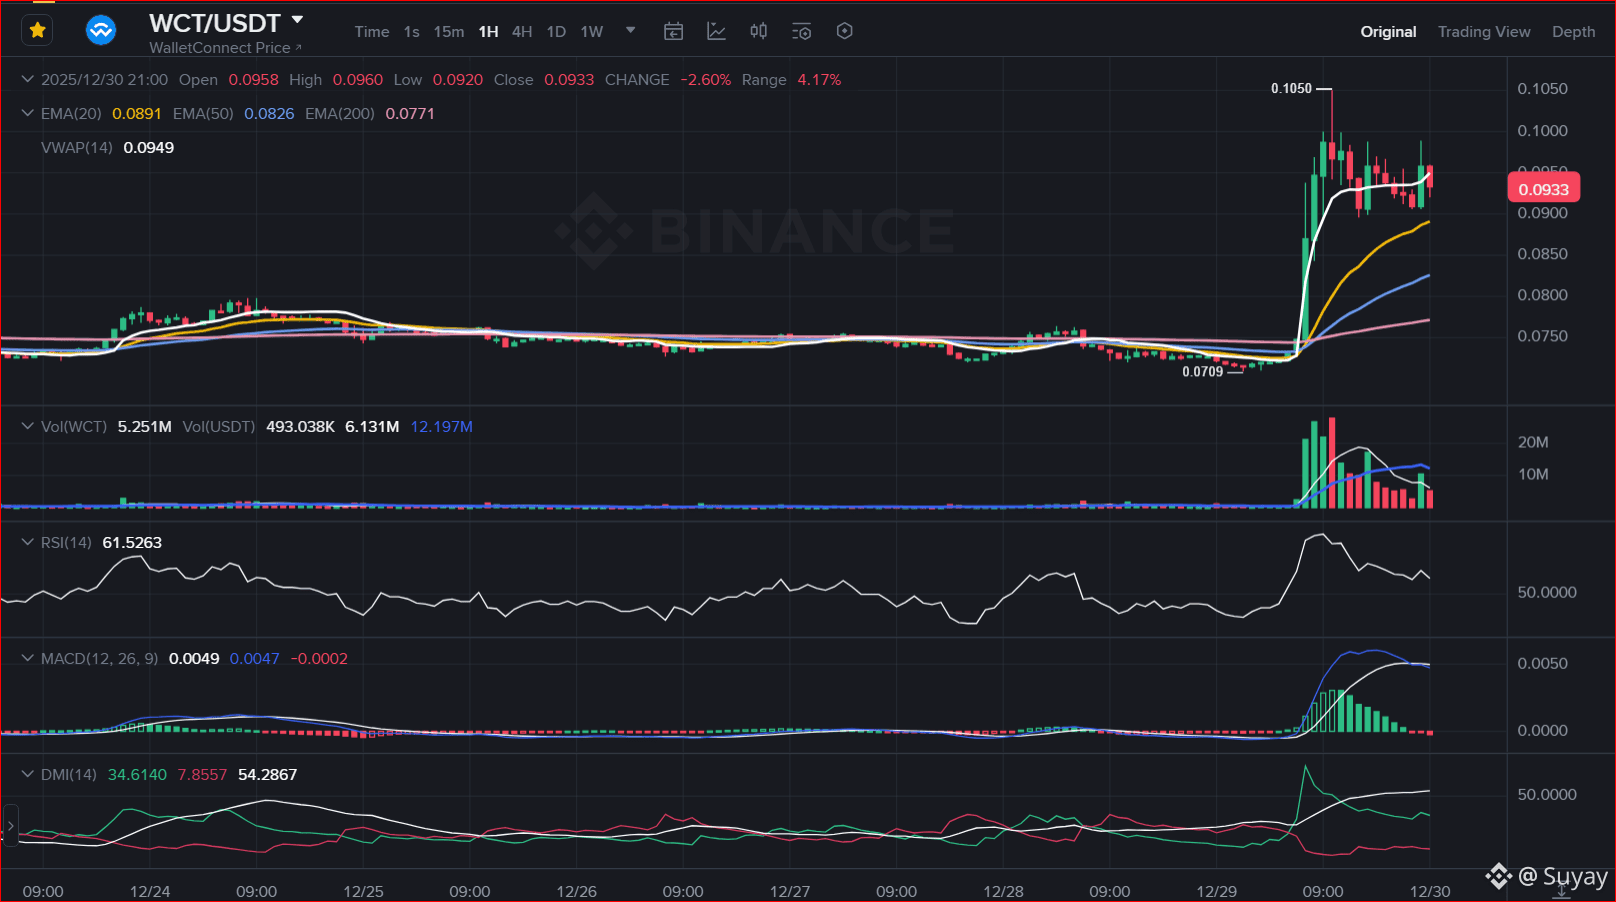
Task: Switch to the Depth chart
Action: 1573,32
